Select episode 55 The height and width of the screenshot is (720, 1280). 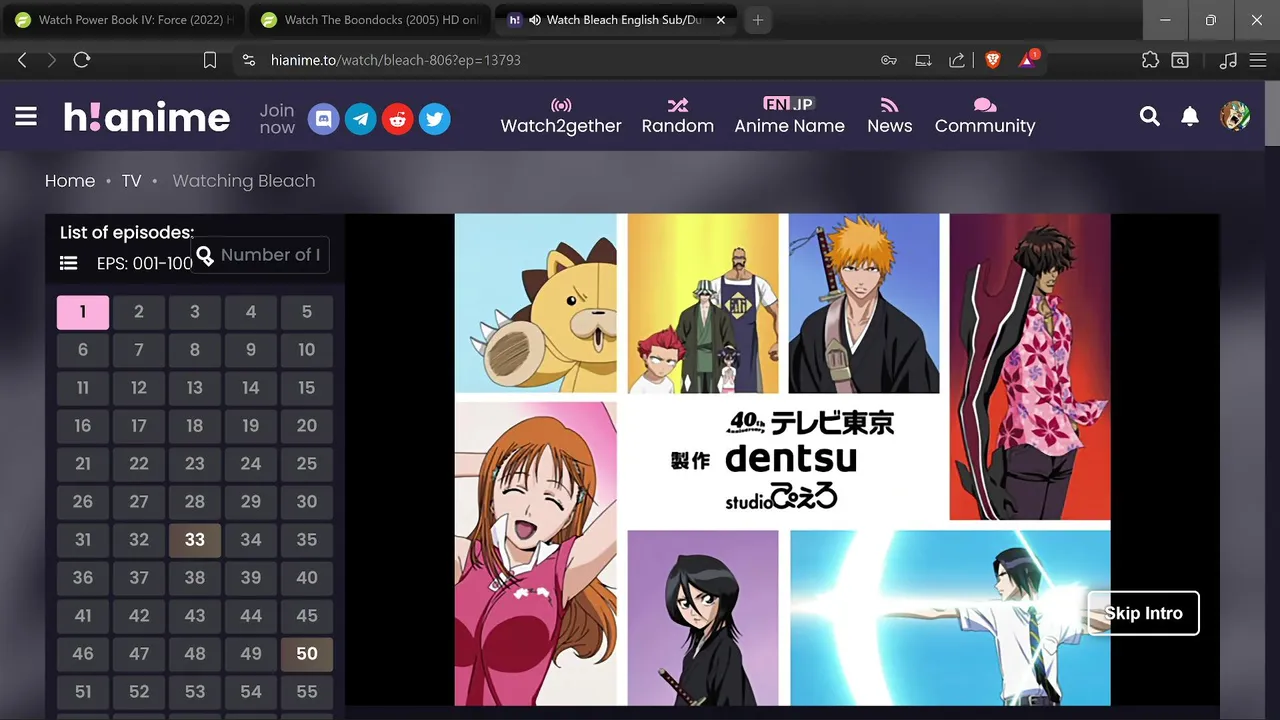(307, 692)
